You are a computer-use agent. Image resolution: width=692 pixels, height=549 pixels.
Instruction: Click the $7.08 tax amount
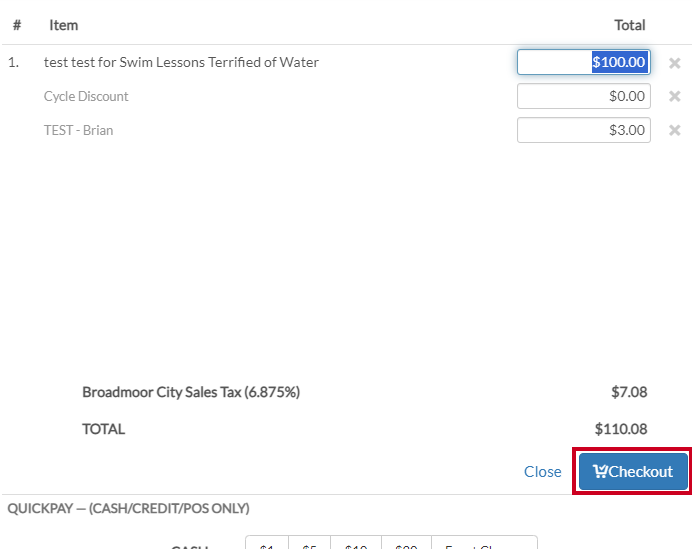click(x=629, y=392)
